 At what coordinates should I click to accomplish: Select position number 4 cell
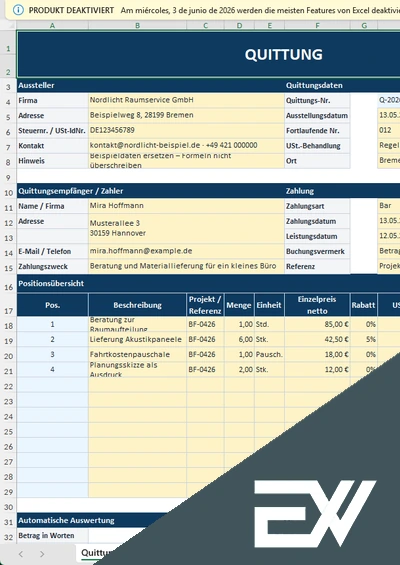pyautogui.click(x=52, y=370)
